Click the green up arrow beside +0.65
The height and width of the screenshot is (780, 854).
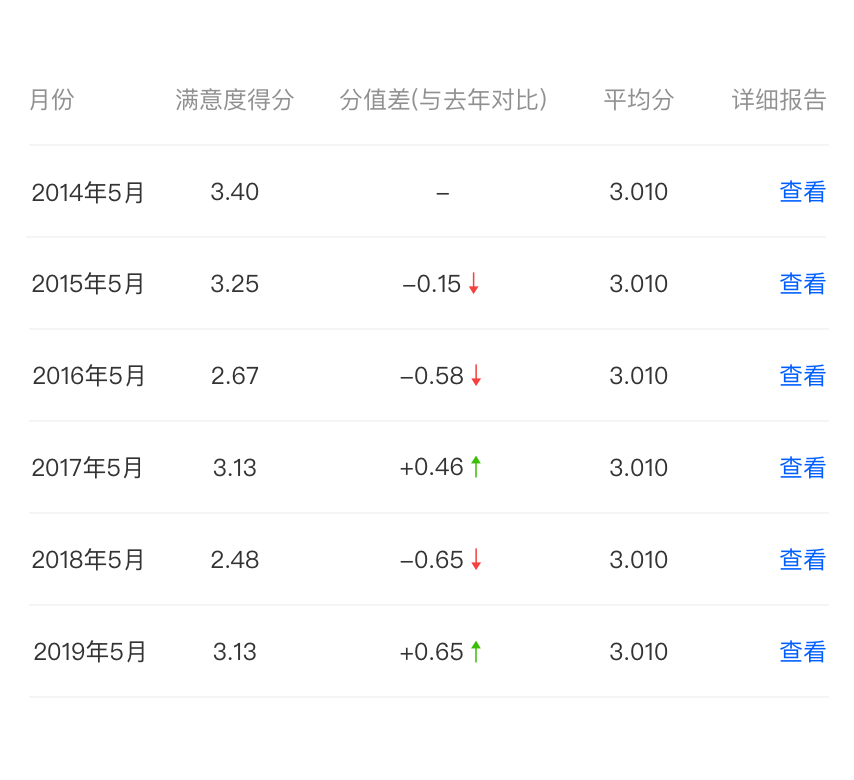point(475,651)
